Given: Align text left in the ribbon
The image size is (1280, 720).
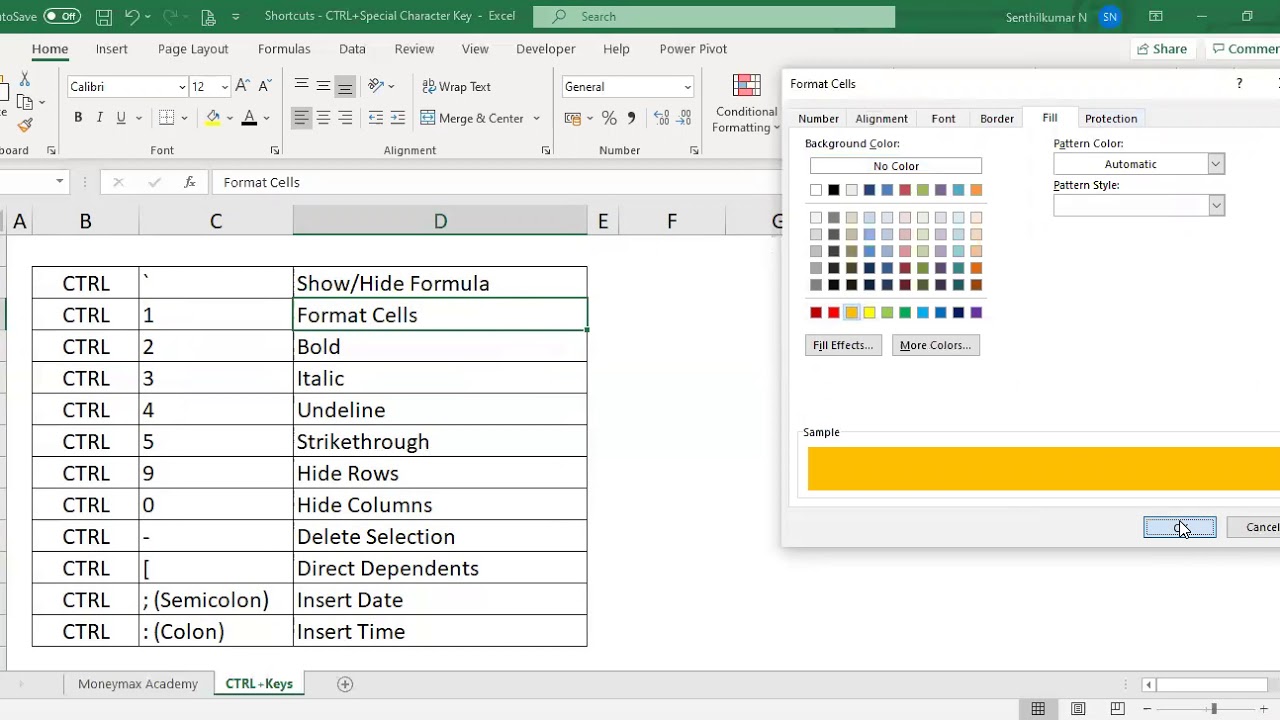Looking at the screenshot, I should click(x=301, y=118).
